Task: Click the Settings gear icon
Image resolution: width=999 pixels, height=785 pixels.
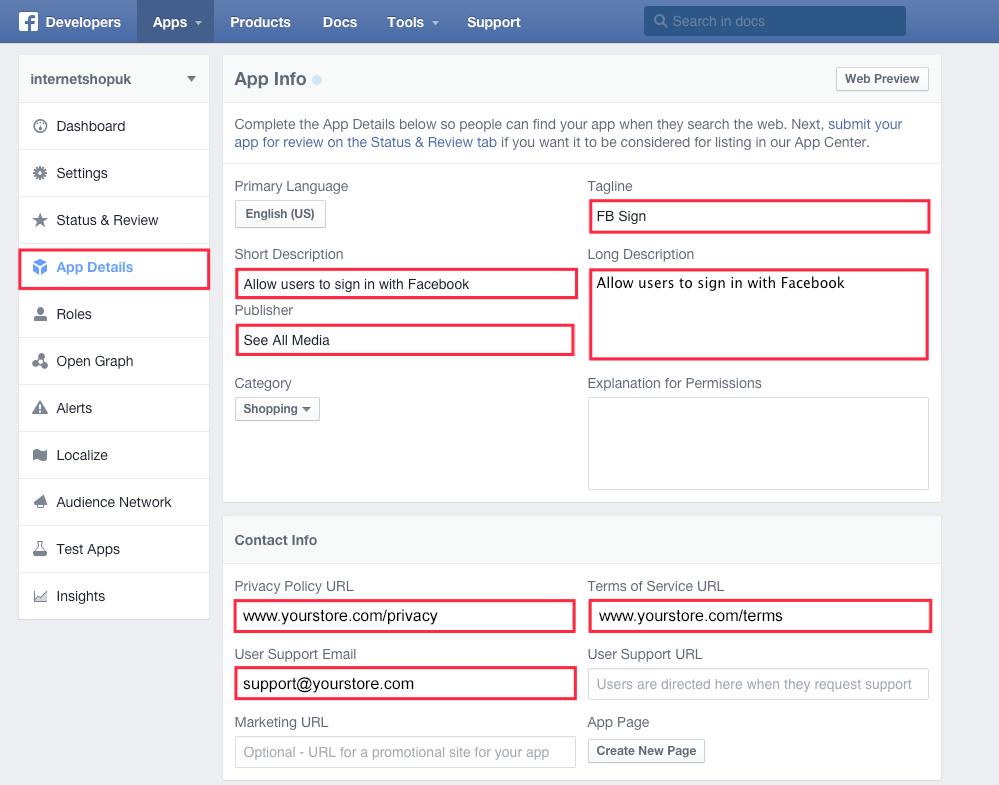Action: (x=40, y=173)
